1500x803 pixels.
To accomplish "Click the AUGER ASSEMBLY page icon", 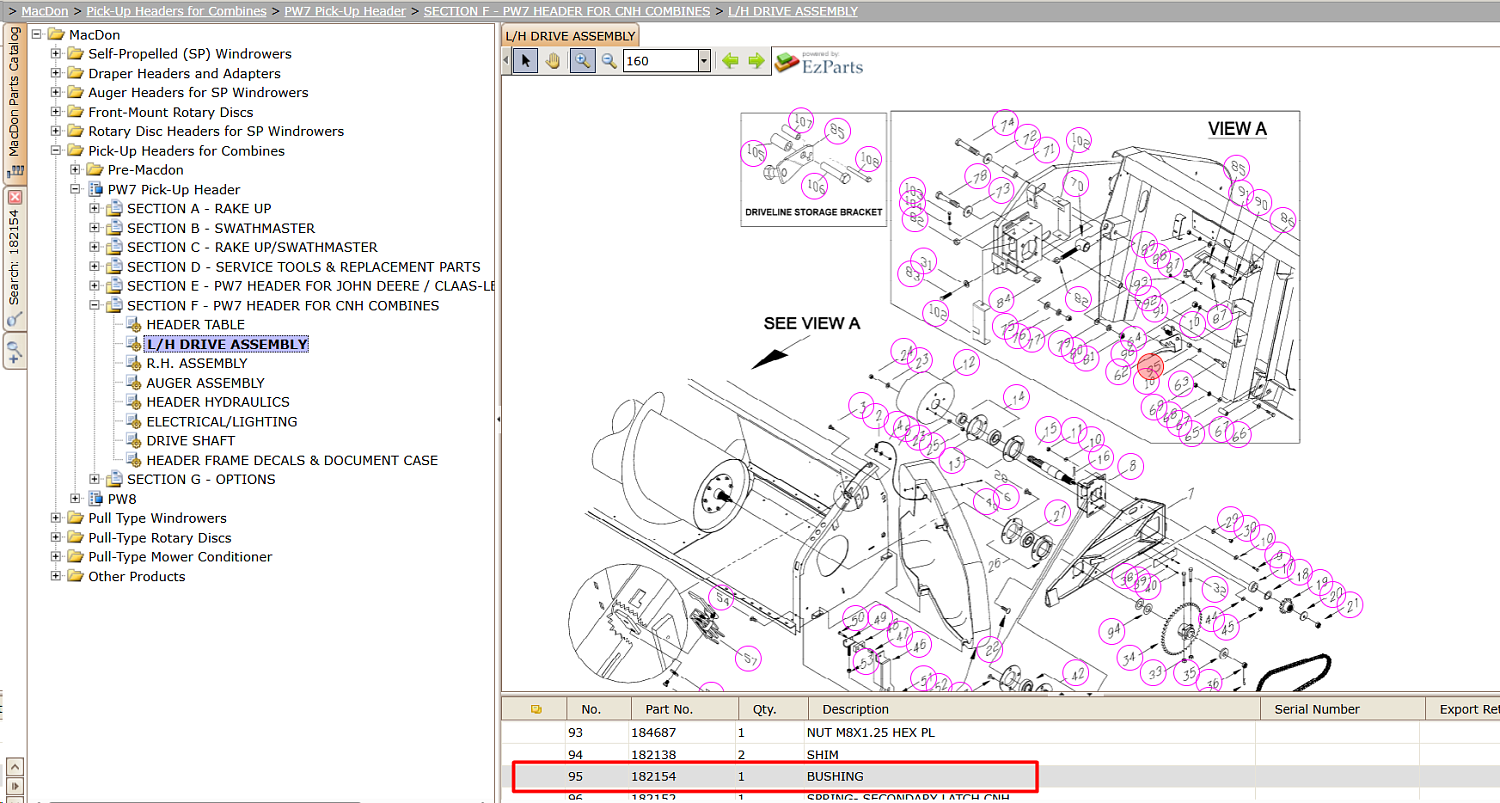I will click(x=134, y=383).
